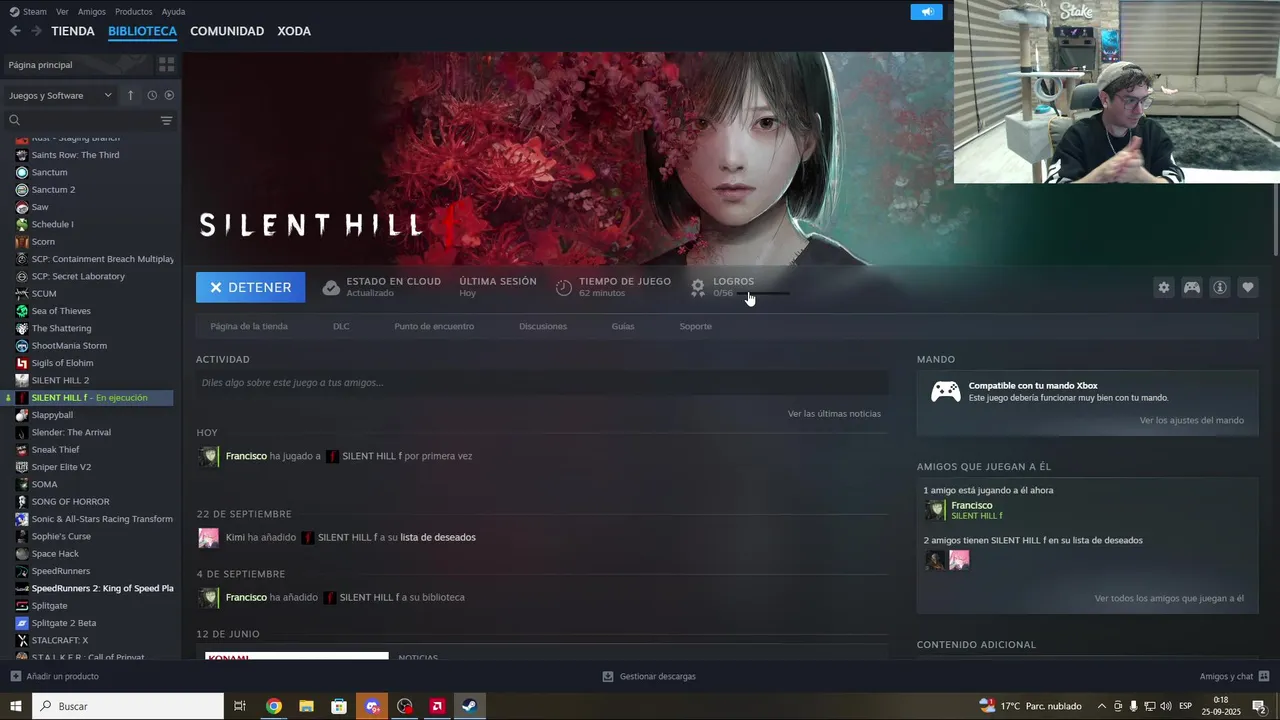The width and height of the screenshot is (1280, 720).
Task: Click the Slender: The Arrival game icon
Action: pyautogui.click(x=22, y=432)
